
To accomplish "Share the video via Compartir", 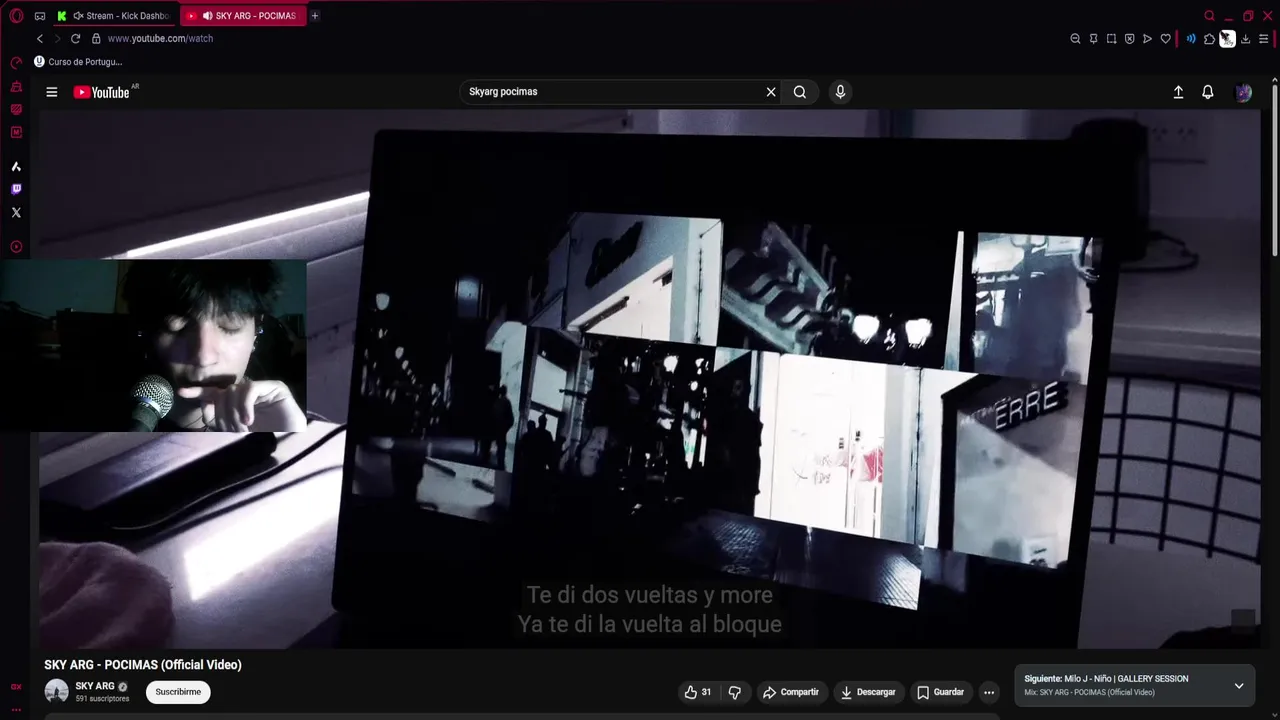I will click(x=790, y=692).
